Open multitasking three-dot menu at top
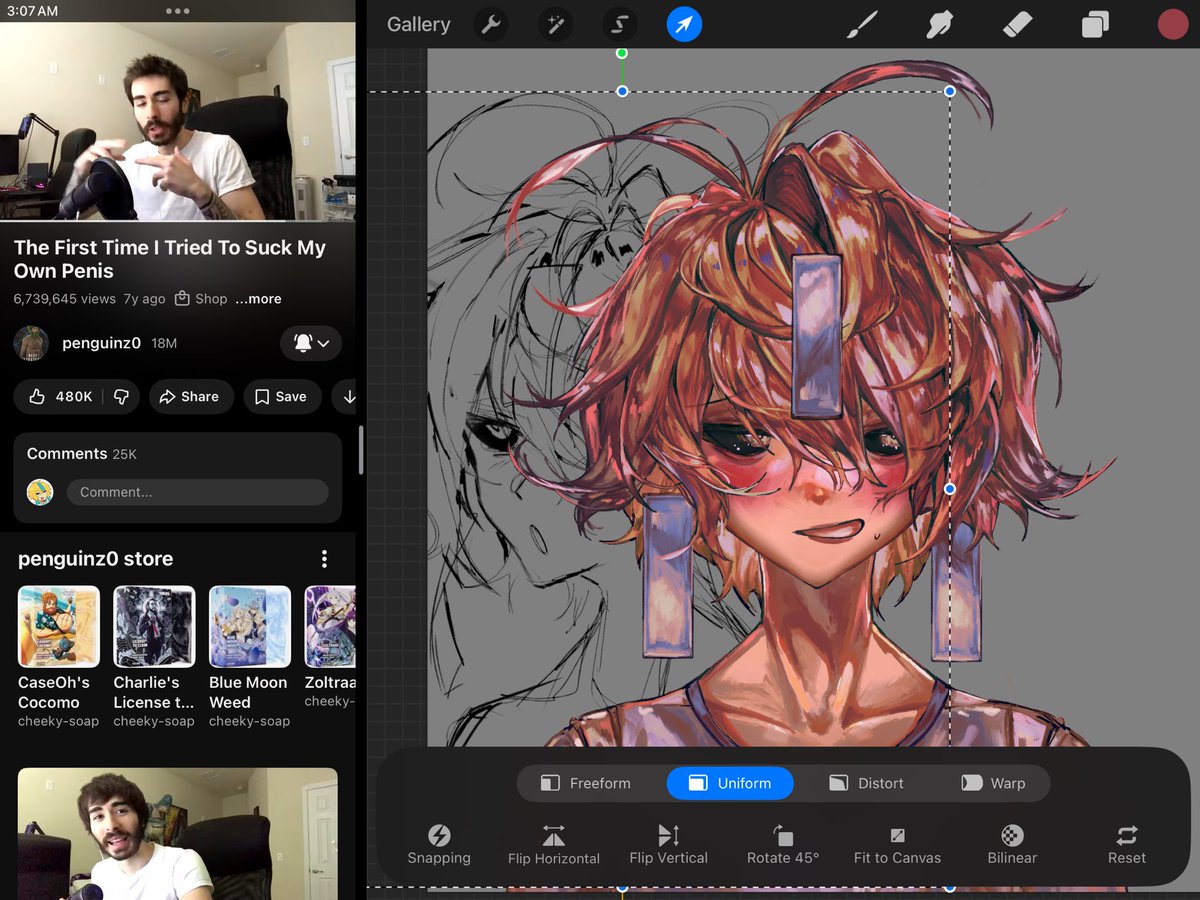This screenshot has height=900, width=1200. click(x=178, y=11)
